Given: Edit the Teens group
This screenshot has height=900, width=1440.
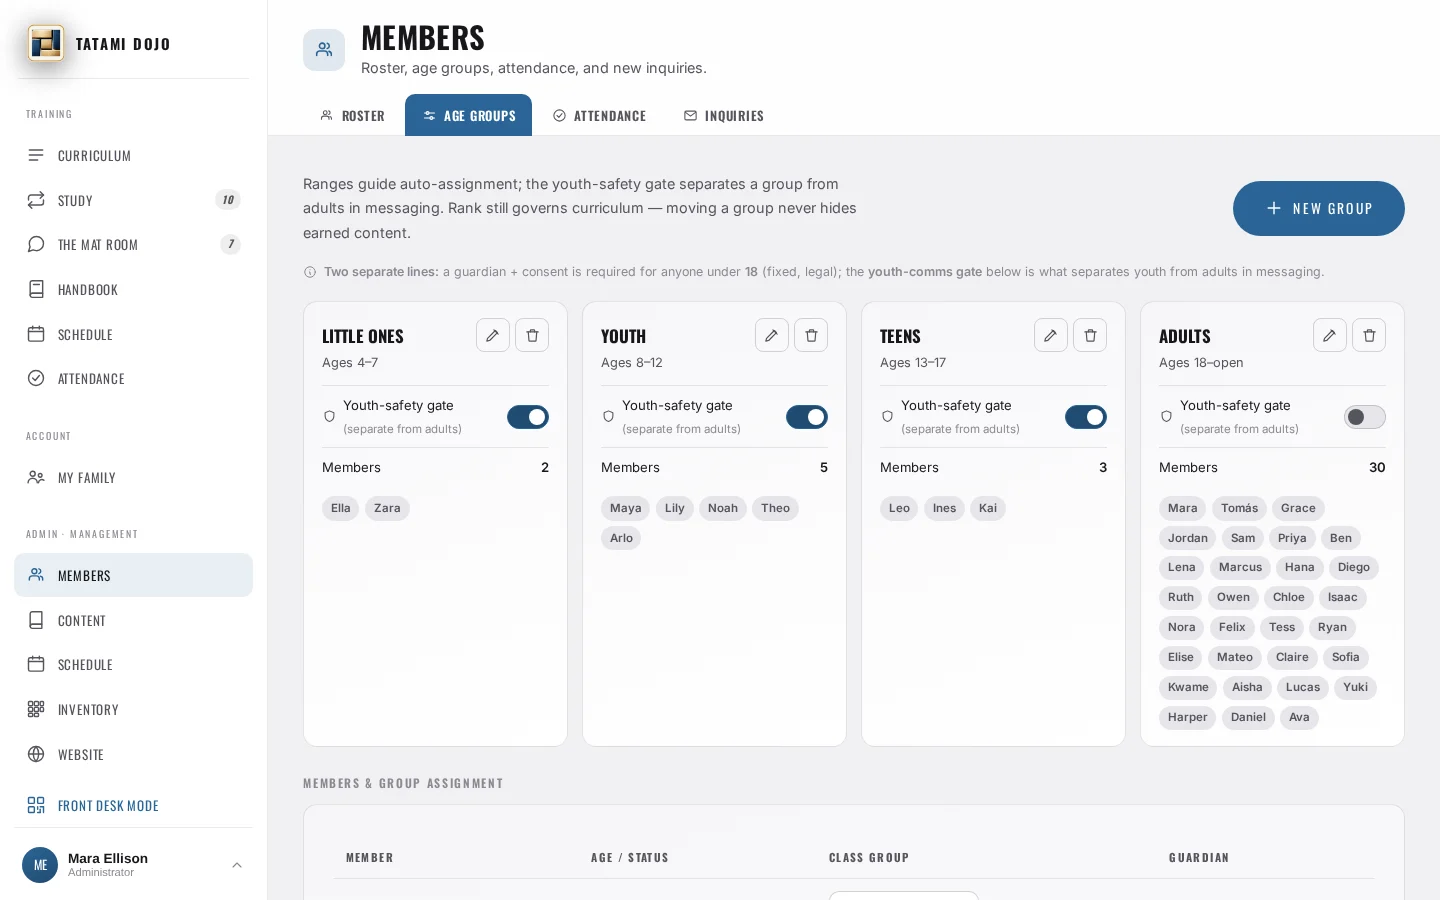Looking at the screenshot, I should (1051, 335).
